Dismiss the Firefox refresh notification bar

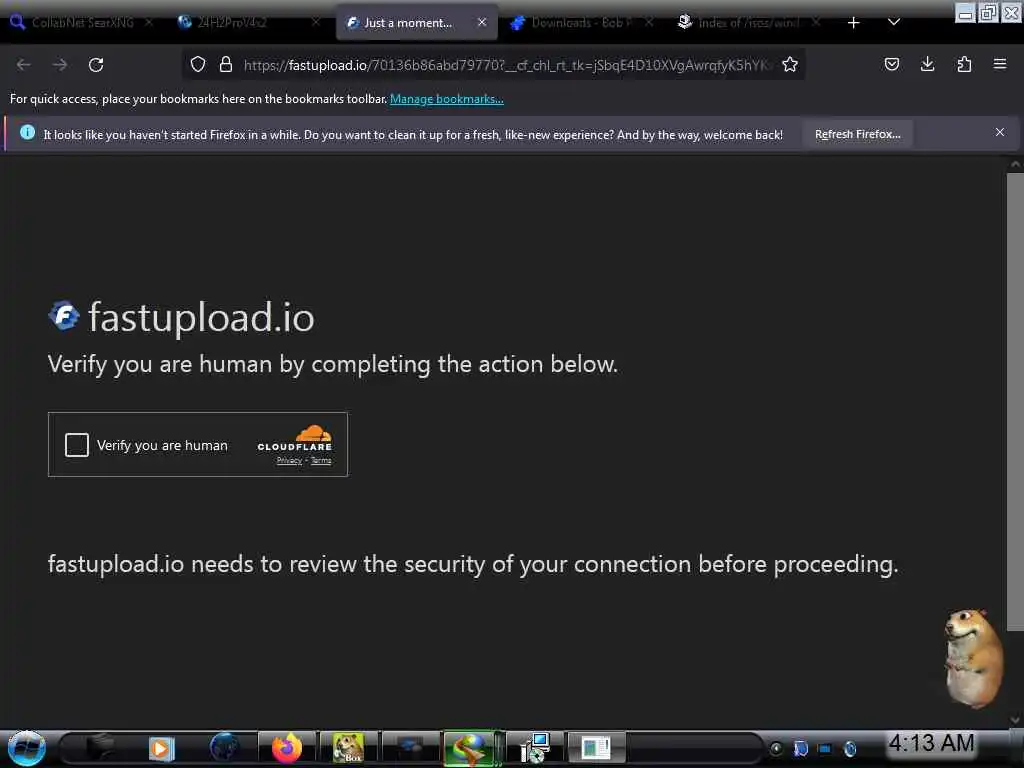(999, 132)
